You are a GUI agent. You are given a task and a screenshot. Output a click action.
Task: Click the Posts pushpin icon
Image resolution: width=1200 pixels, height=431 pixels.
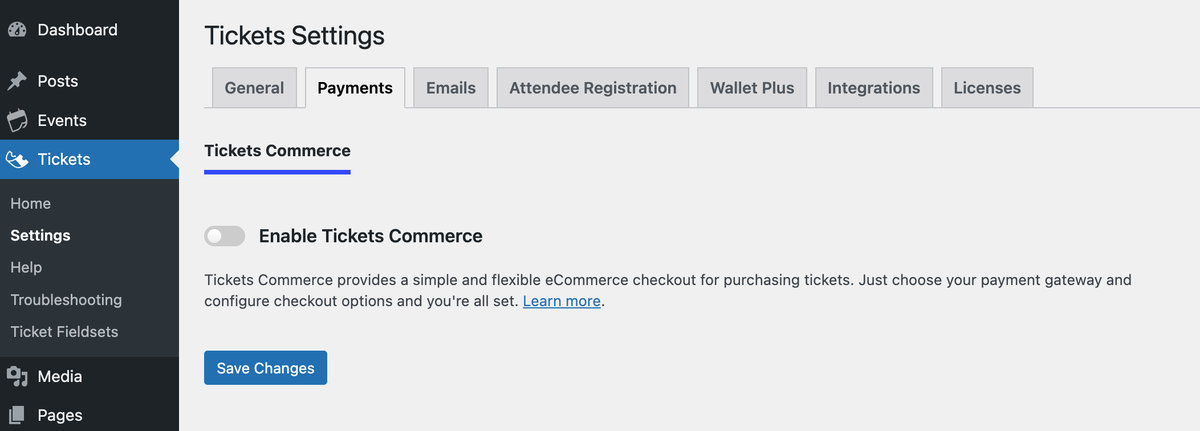[16, 81]
